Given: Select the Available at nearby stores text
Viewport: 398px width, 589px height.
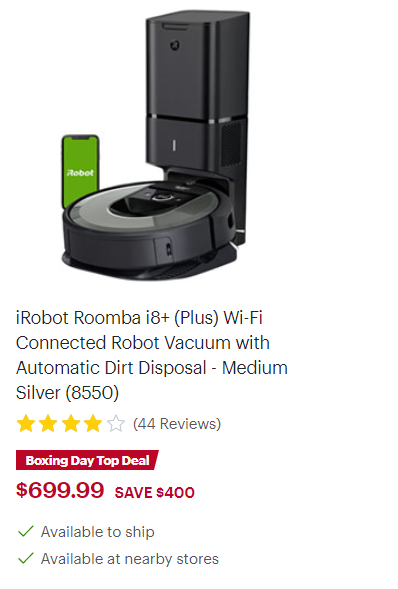Looking at the screenshot, I should click(130, 559).
